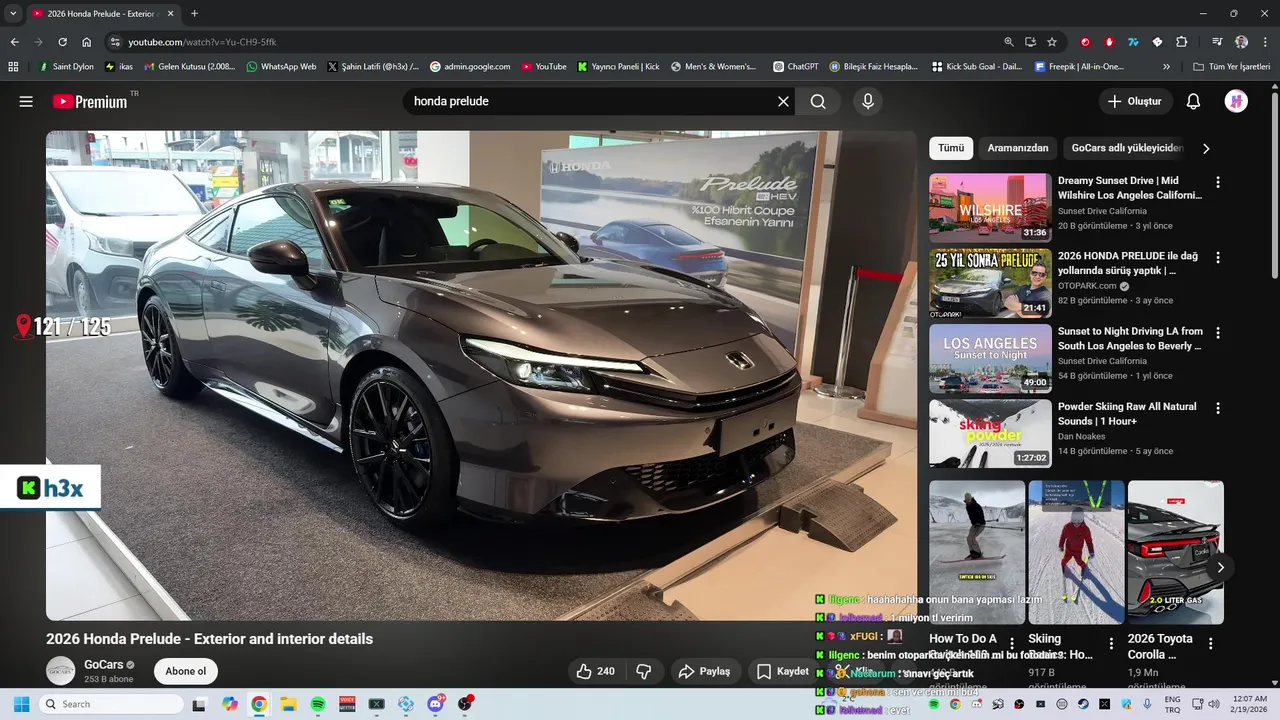Image resolution: width=1280 pixels, height=720 pixels.
Task: Share the video with Paylaş button
Action: tap(704, 671)
